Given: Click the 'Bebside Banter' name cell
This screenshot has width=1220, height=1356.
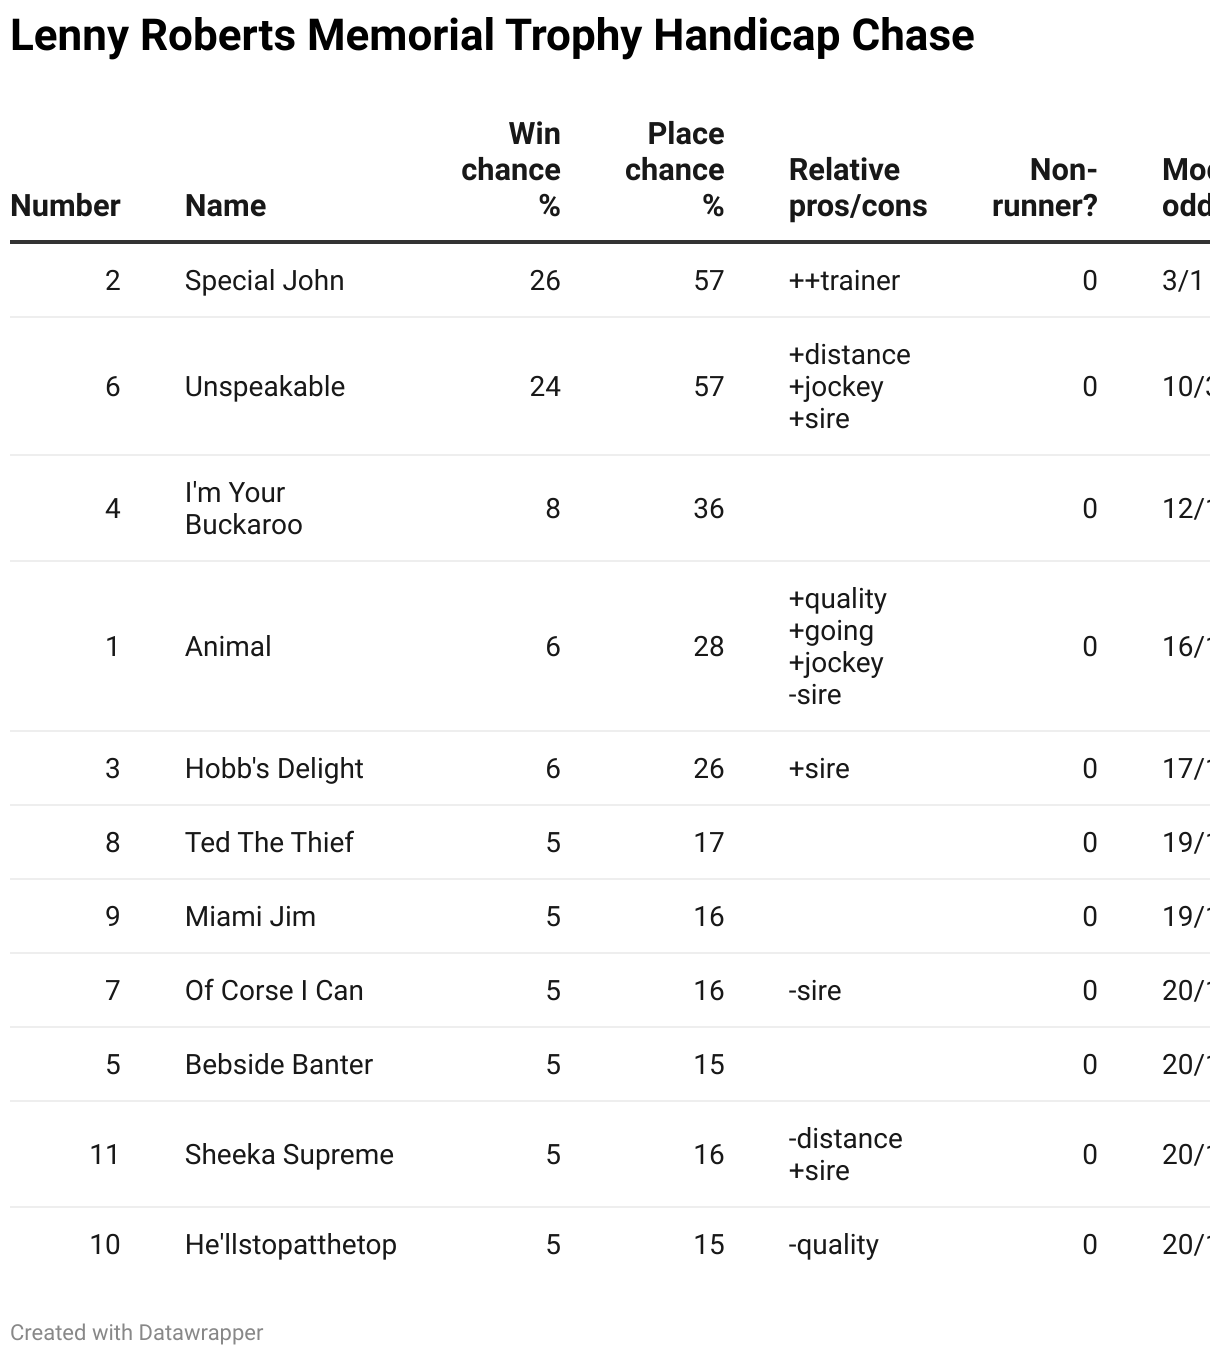Looking at the screenshot, I should pos(278,1065).
